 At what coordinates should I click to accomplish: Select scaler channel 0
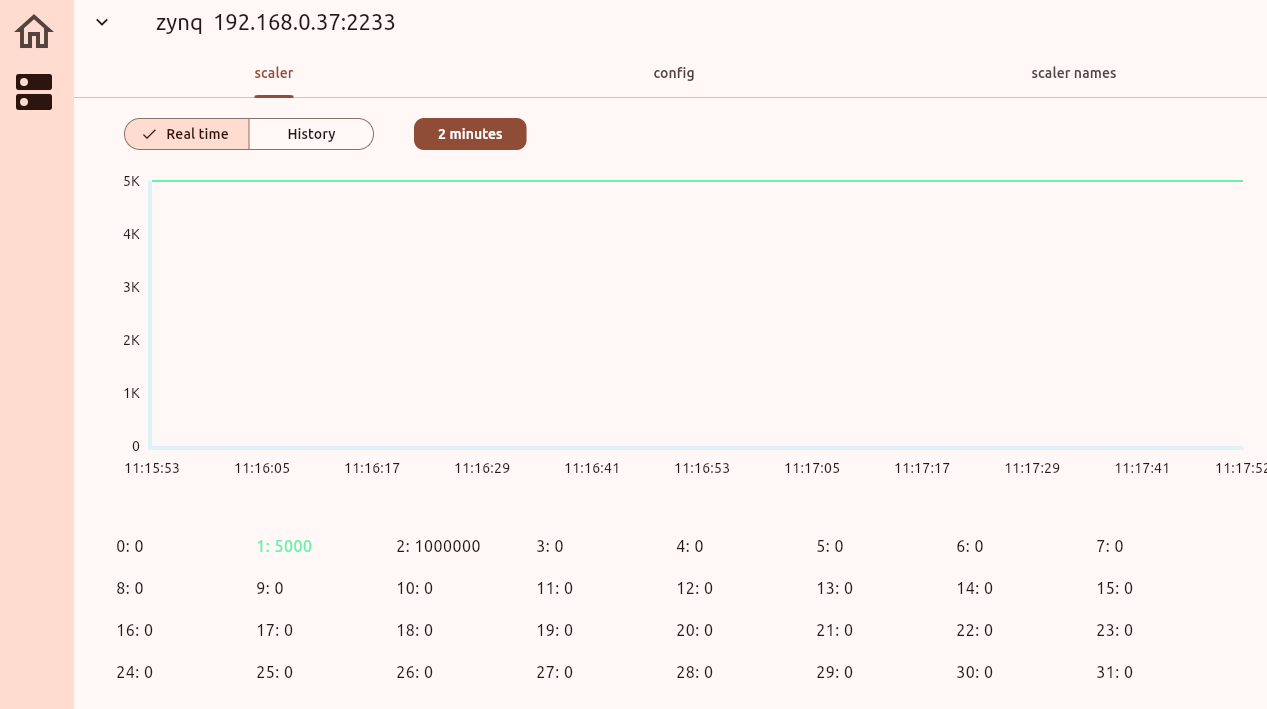130,546
